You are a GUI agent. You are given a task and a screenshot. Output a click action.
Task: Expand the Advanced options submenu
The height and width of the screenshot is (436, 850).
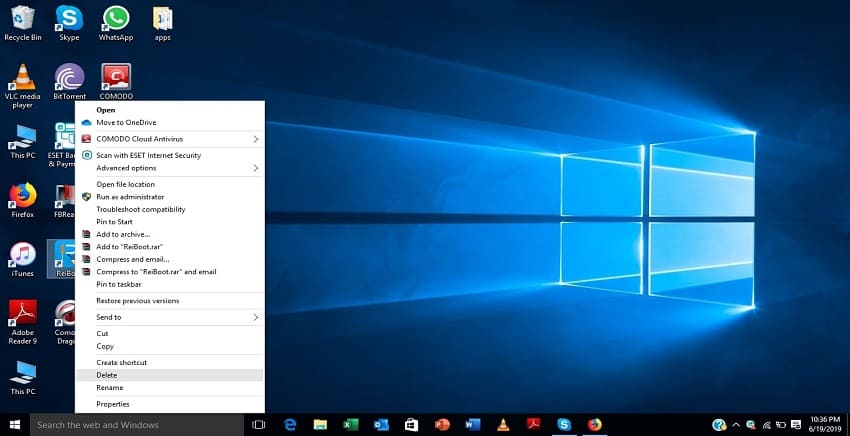pos(170,168)
